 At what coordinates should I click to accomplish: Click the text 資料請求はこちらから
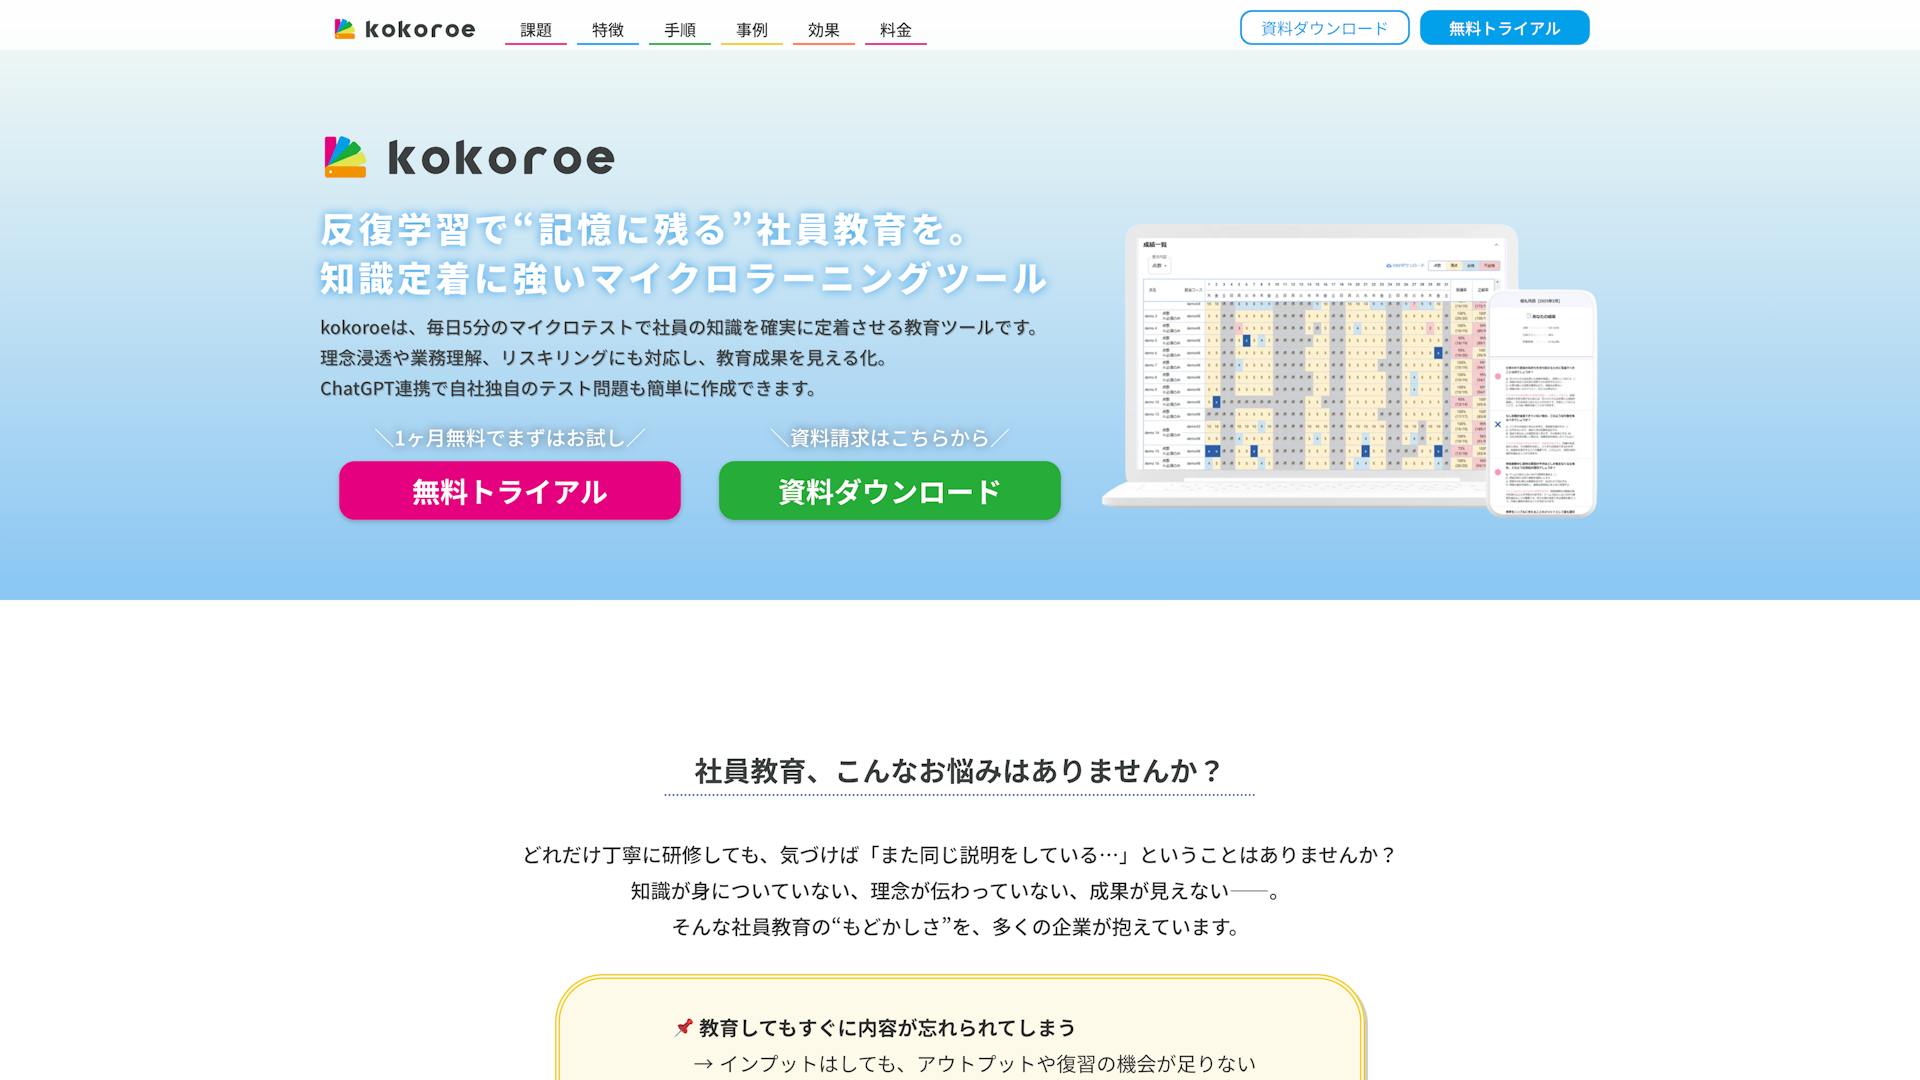[890, 438]
